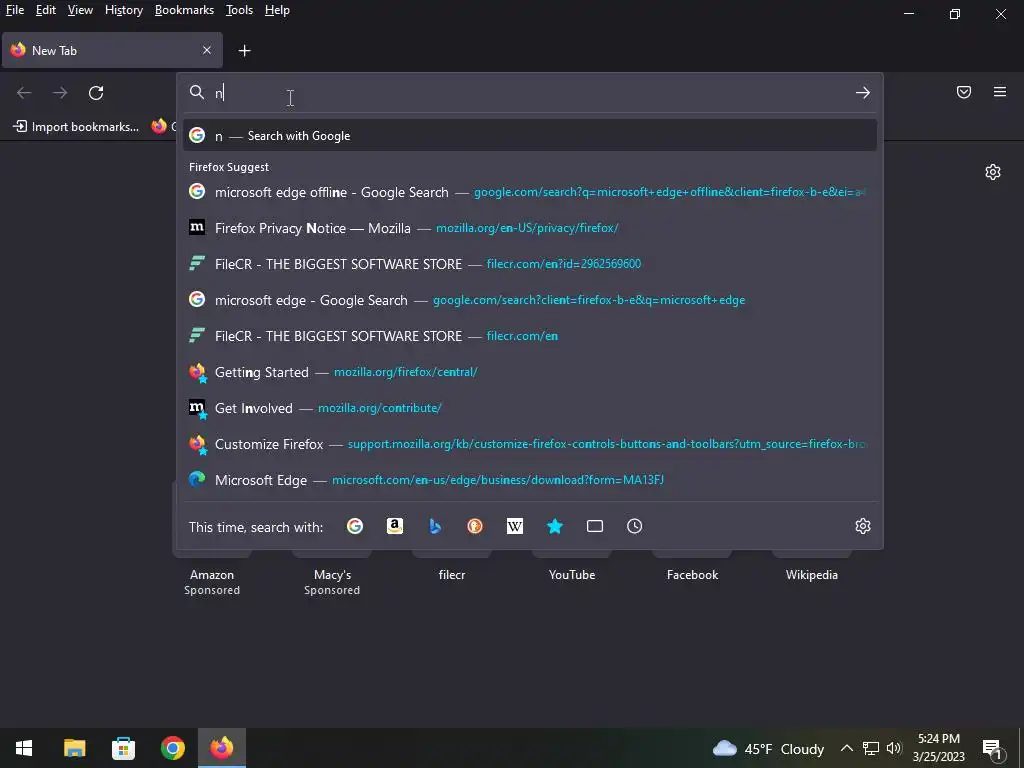Search this time with DuckDuckGo icon
The width and height of the screenshot is (1024, 768).
[475, 526]
